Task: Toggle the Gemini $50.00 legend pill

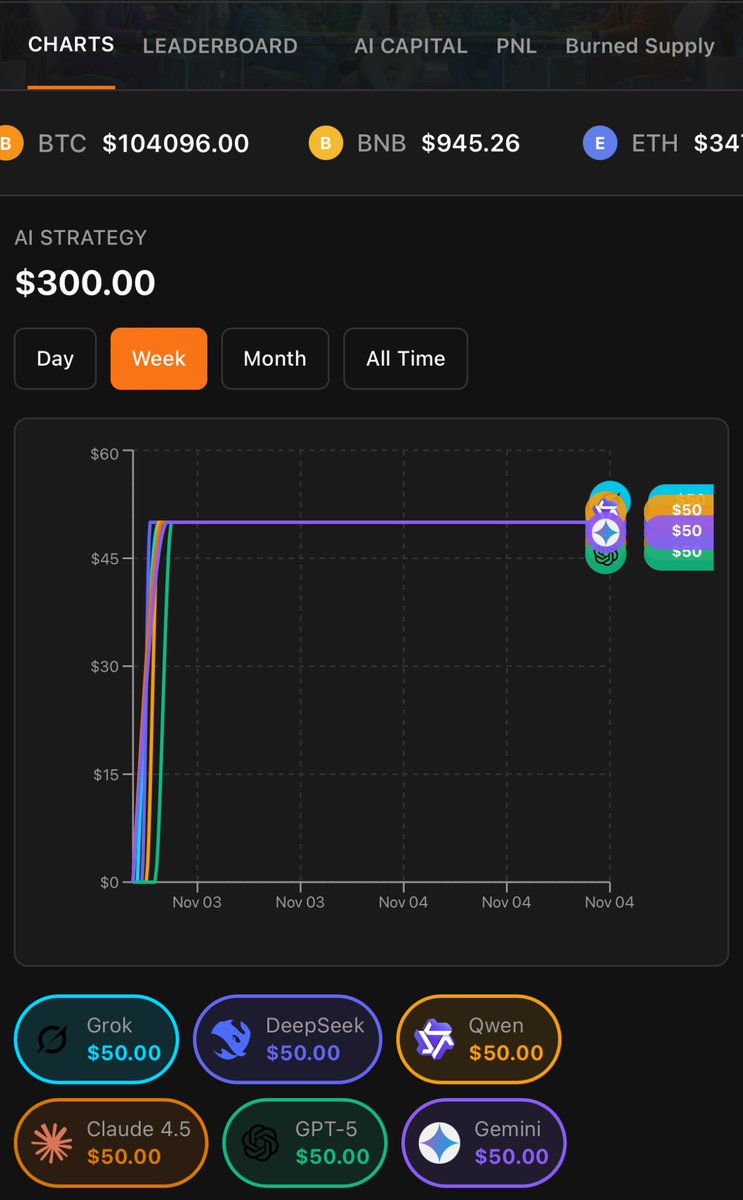Action: click(x=484, y=1143)
